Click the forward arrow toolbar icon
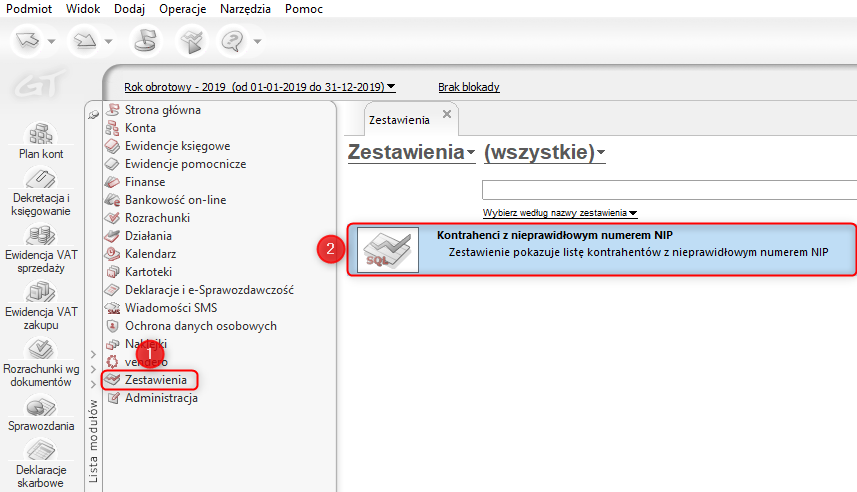857x492 pixels. 85,40
